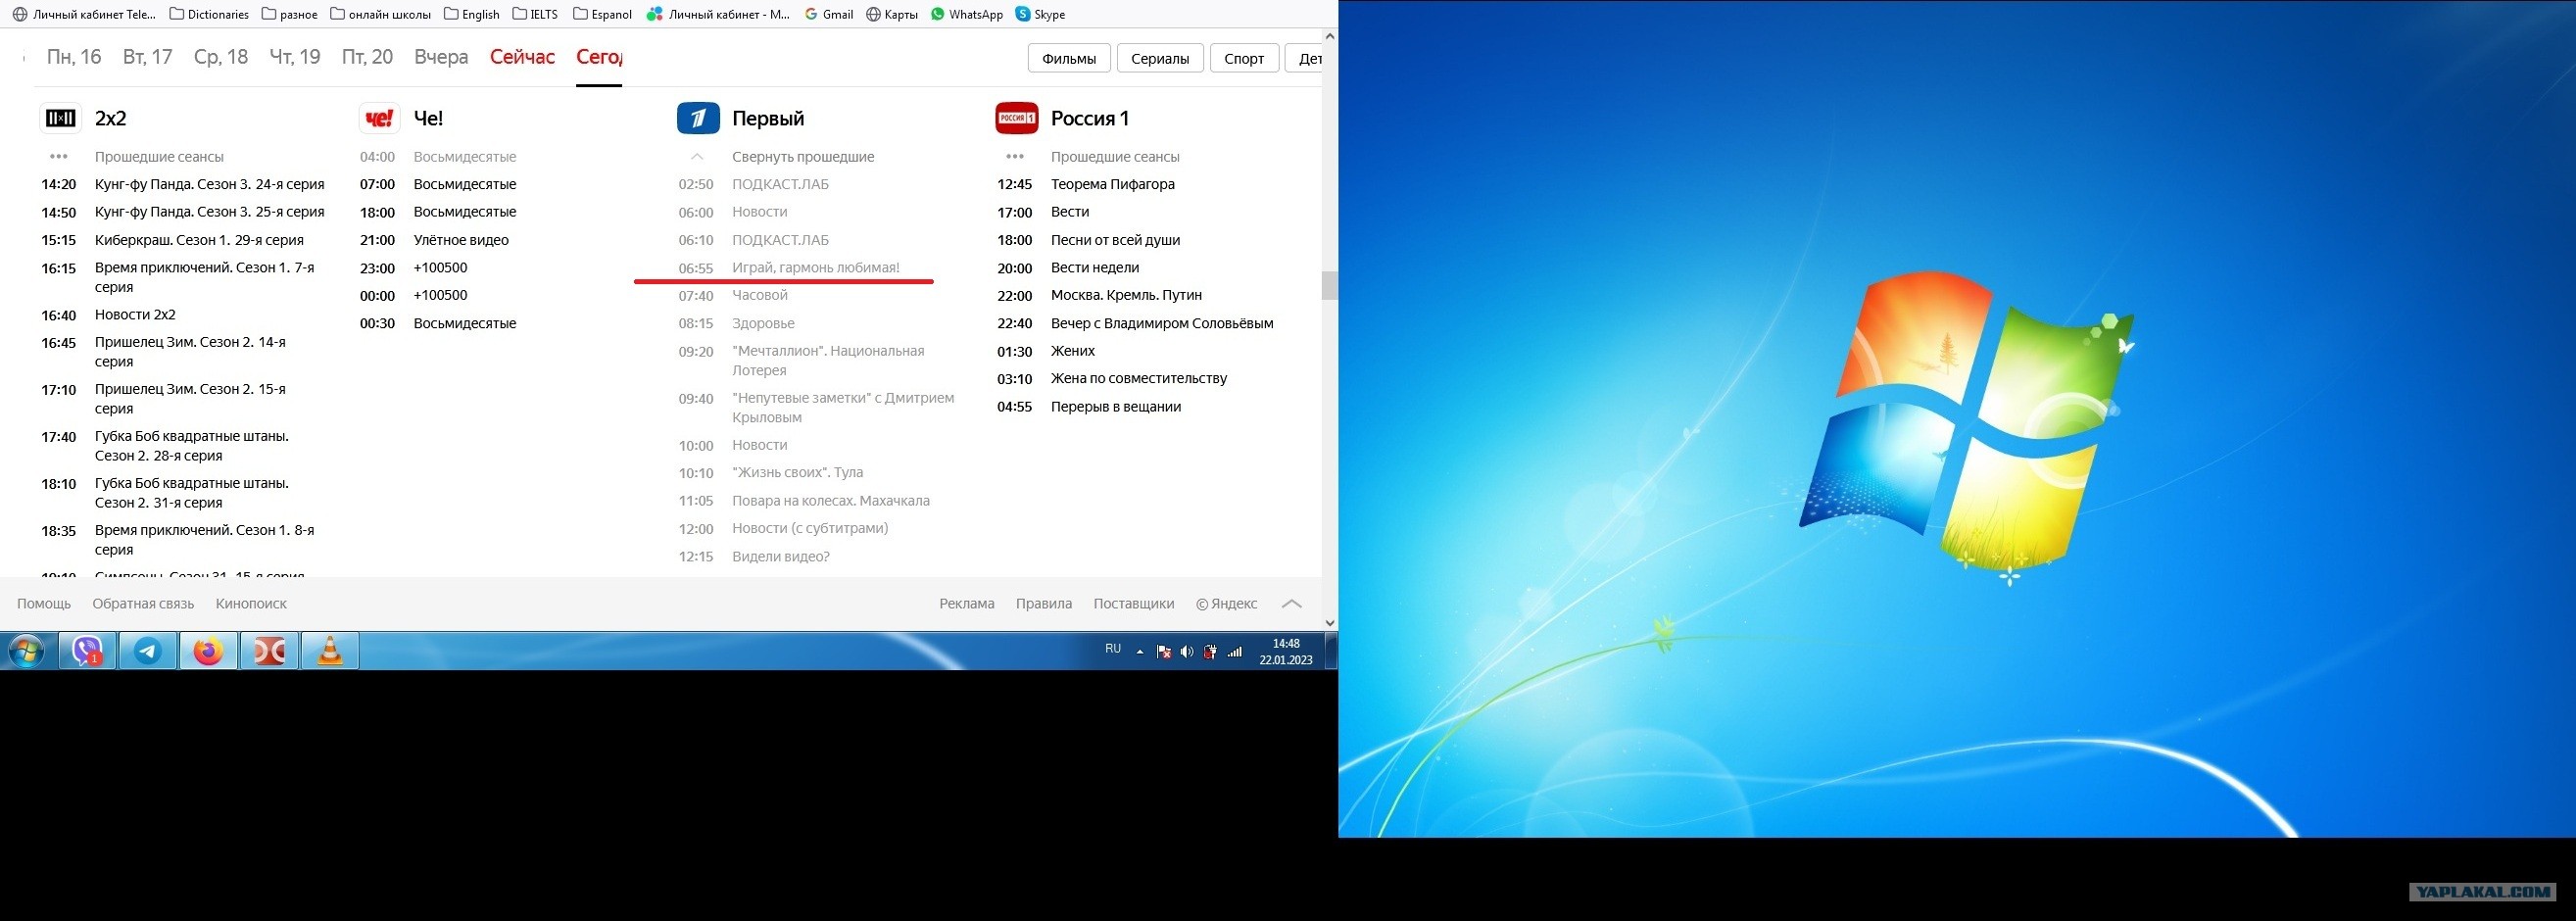The width and height of the screenshot is (2576, 921).
Task: Open Повара на колесах. Махачкала listing
Action: tap(831, 501)
